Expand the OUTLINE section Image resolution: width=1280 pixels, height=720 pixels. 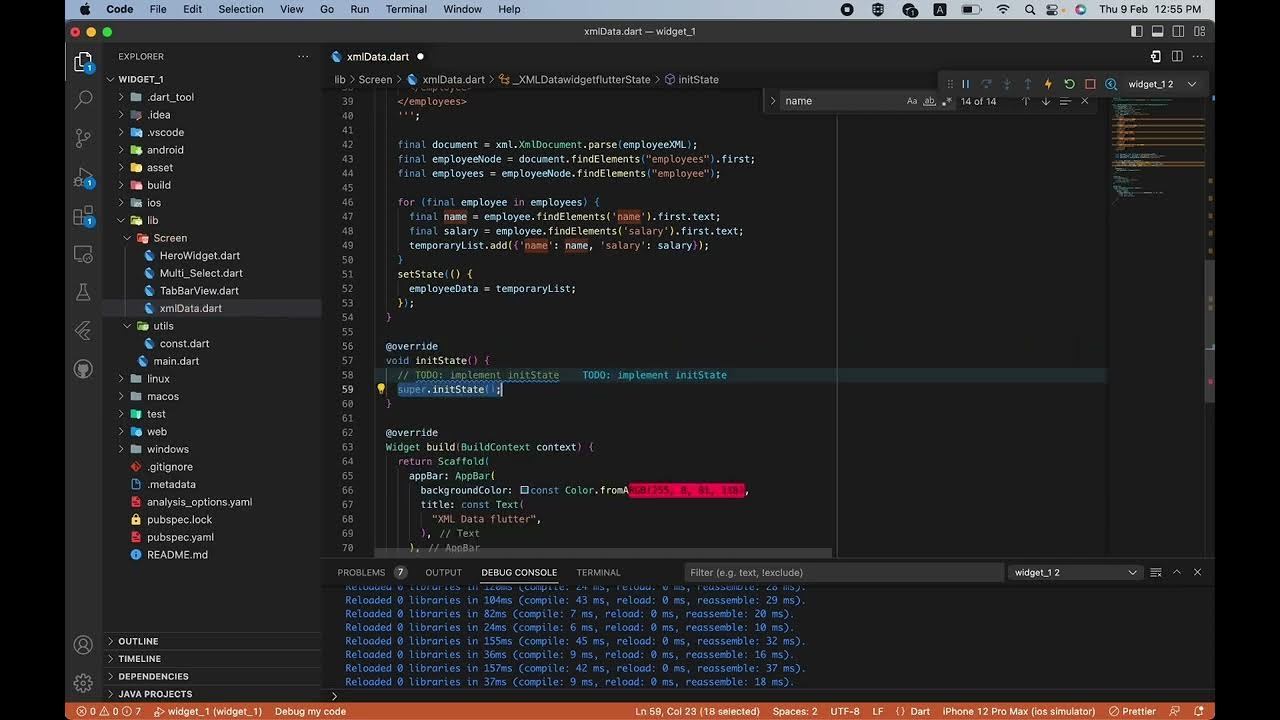[x=138, y=641]
